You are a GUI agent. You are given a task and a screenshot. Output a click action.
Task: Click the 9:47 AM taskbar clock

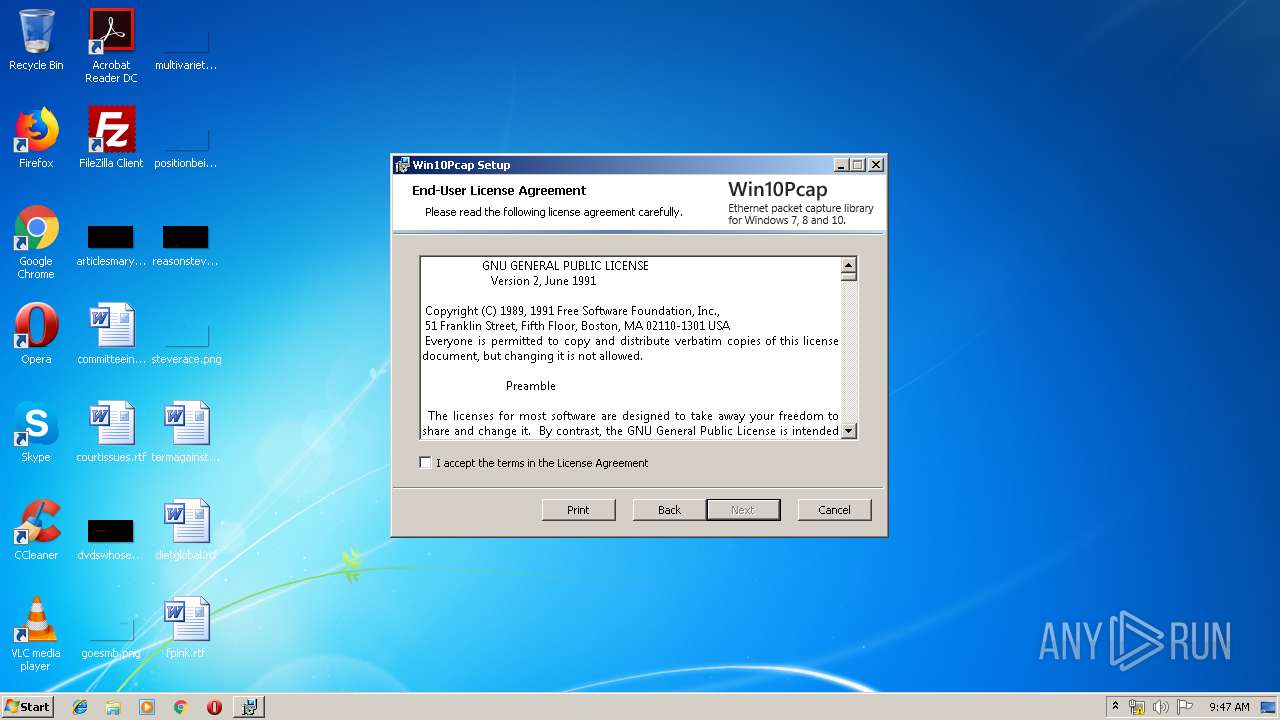click(1229, 707)
